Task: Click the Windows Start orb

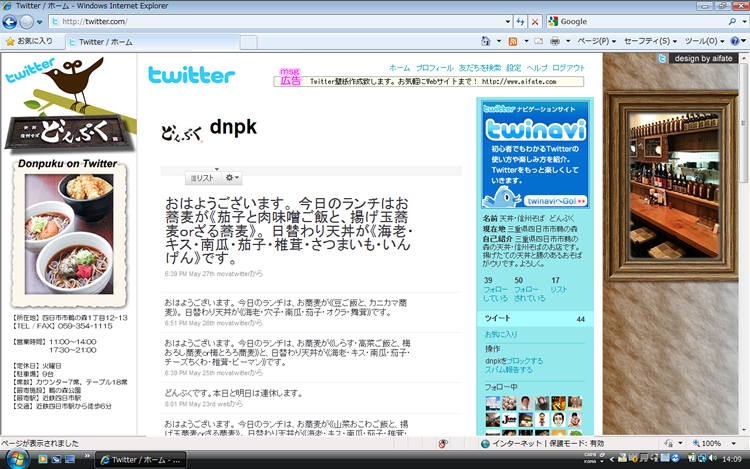Action: coord(16,459)
